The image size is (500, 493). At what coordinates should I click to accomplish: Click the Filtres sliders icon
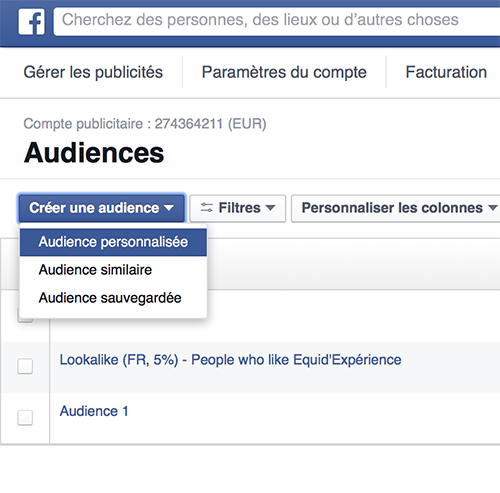tap(207, 208)
